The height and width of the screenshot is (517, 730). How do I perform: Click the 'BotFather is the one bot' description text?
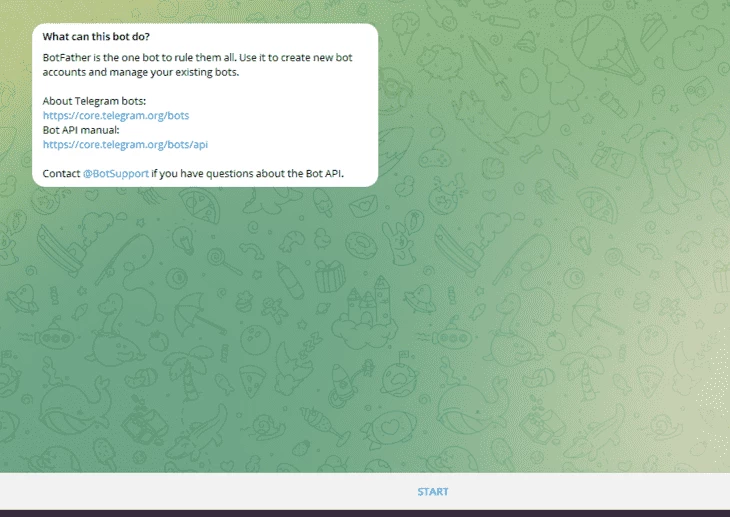(x=197, y=65)
